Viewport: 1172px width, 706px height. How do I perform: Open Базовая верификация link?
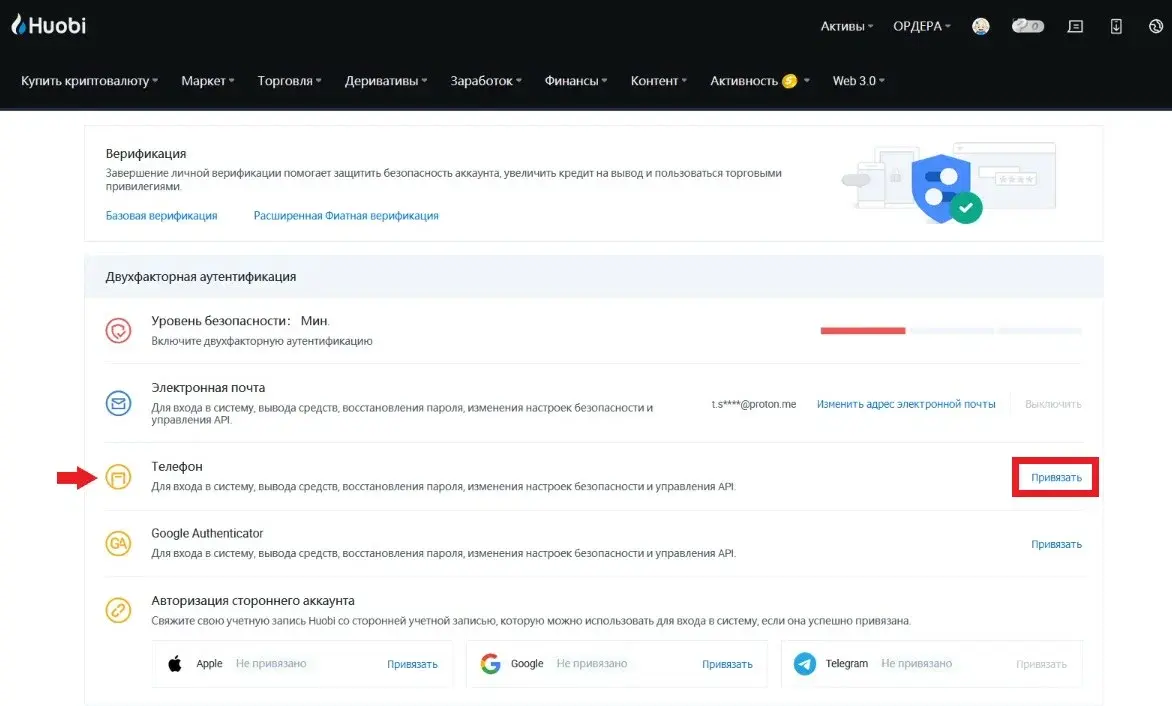(x=161, y=216)
